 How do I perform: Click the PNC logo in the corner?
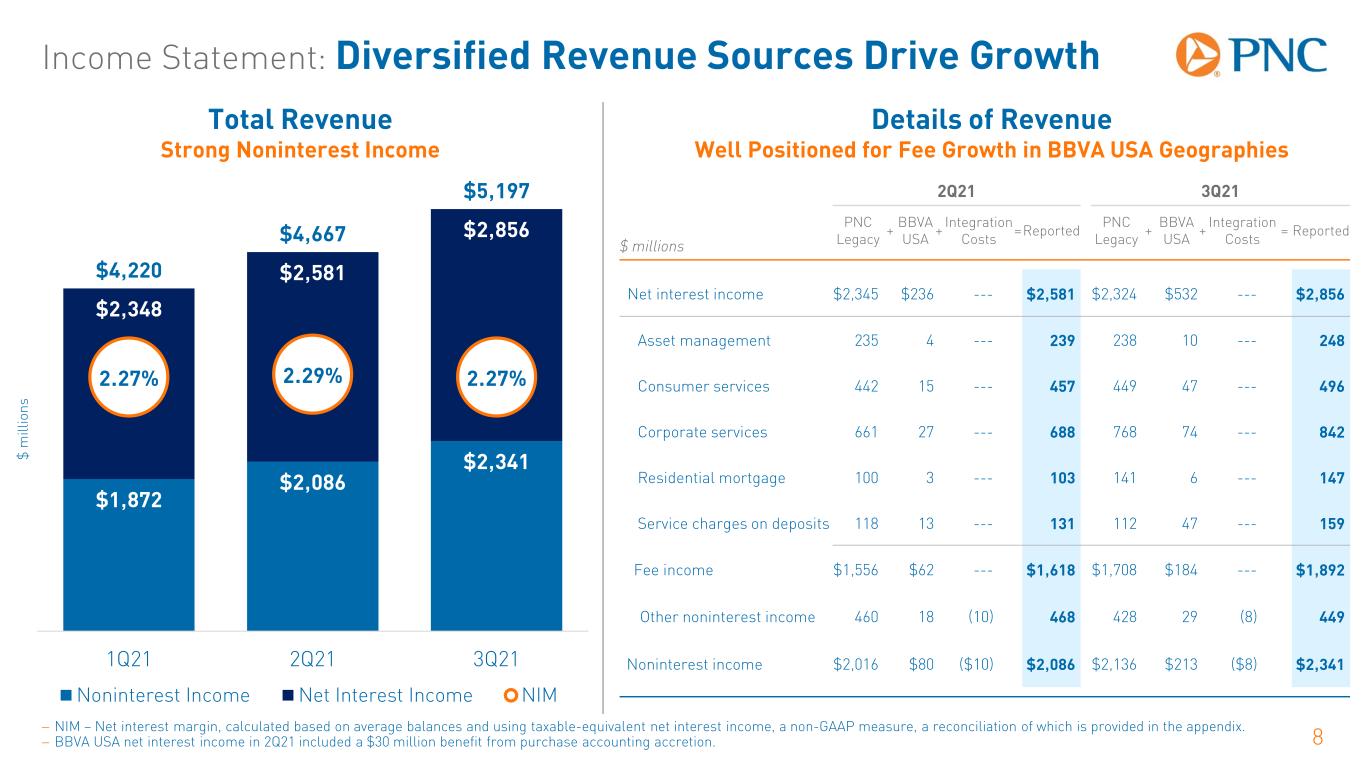(x=1251, y=56)
